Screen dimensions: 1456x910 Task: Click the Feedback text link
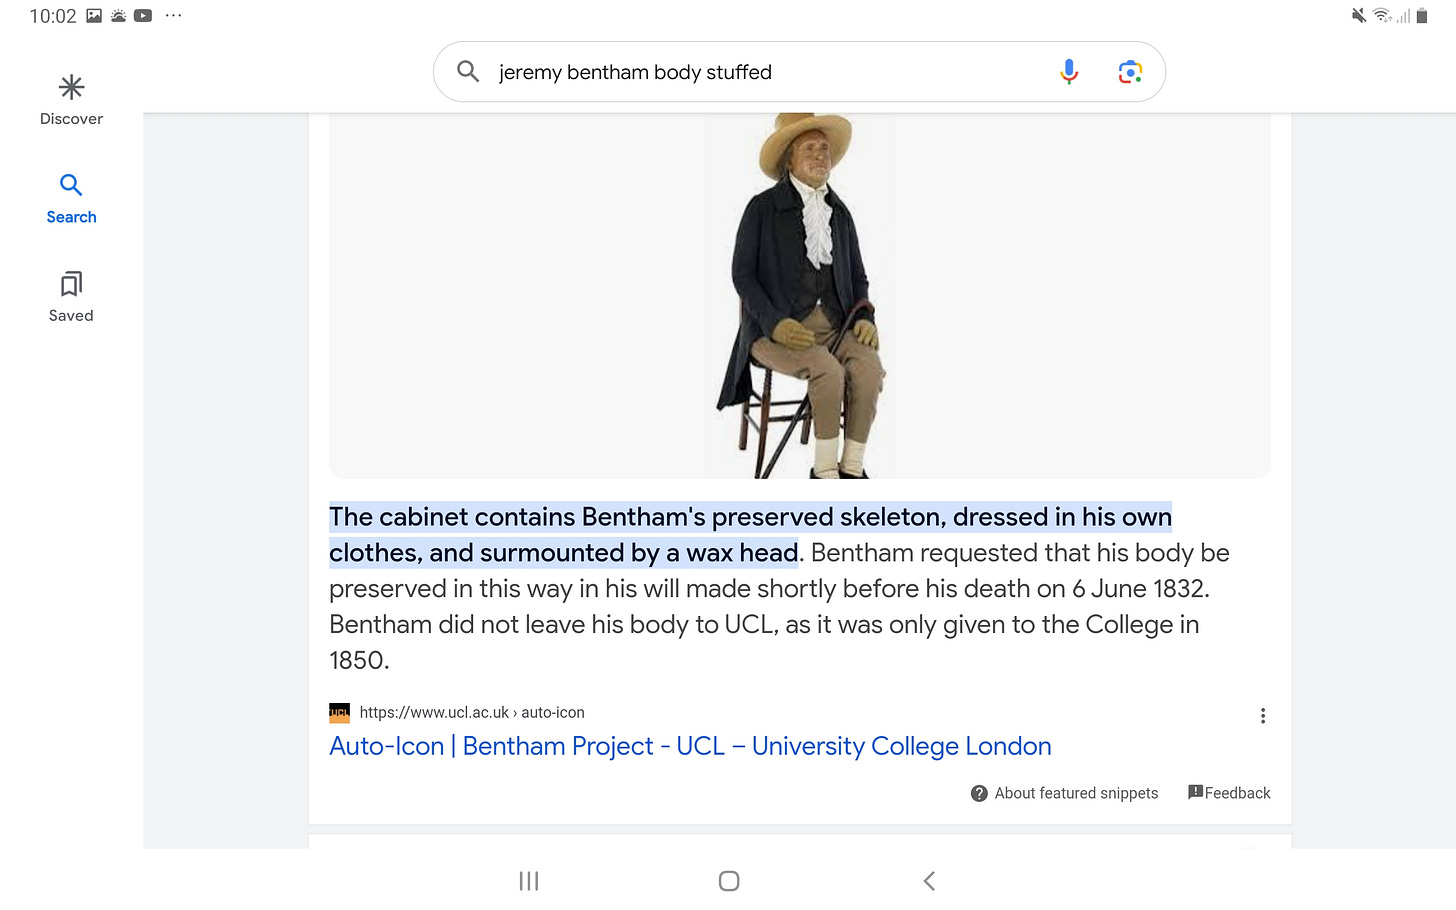point(1237,793)
